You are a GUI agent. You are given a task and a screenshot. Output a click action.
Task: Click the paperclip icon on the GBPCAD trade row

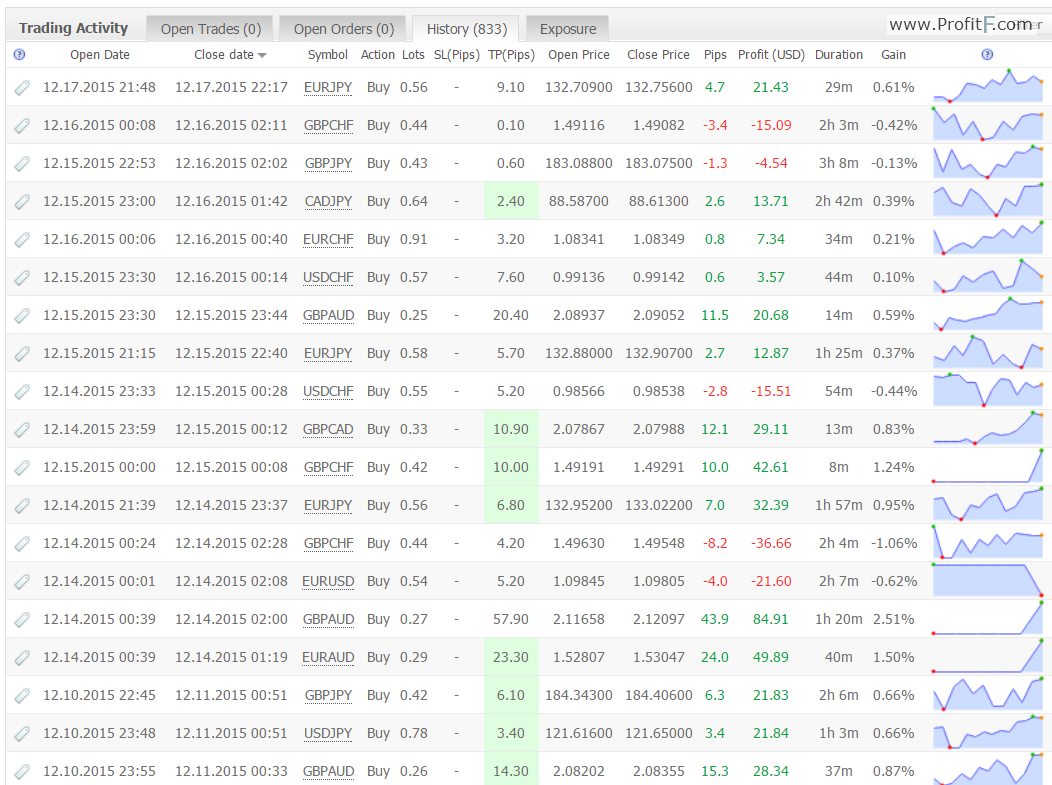[x=22, y=430]
